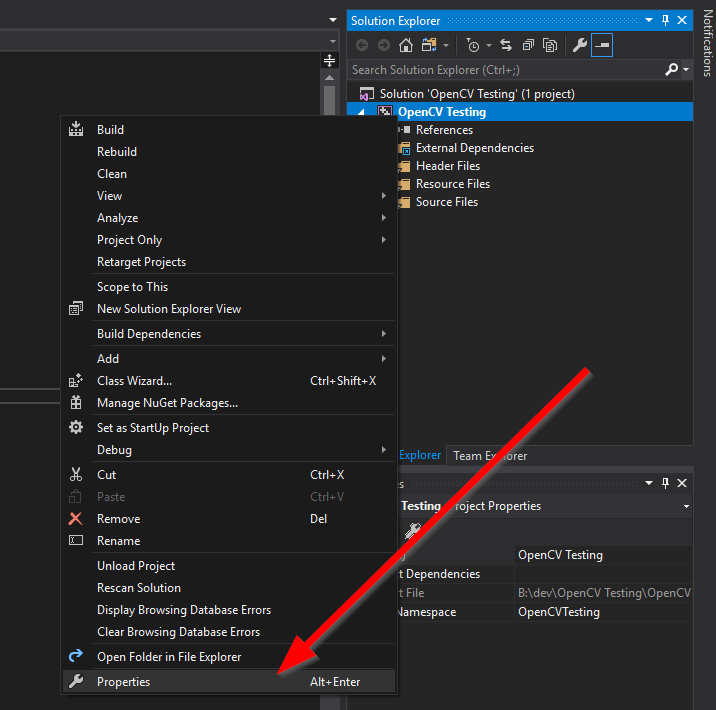716x710 pixels.
Task: Click the NuGet packages icon
Action: 76,402
